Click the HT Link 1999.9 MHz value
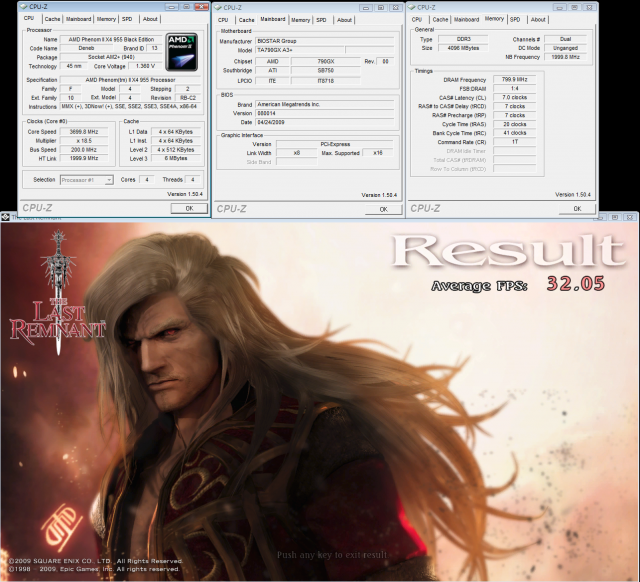 [84, 158]
